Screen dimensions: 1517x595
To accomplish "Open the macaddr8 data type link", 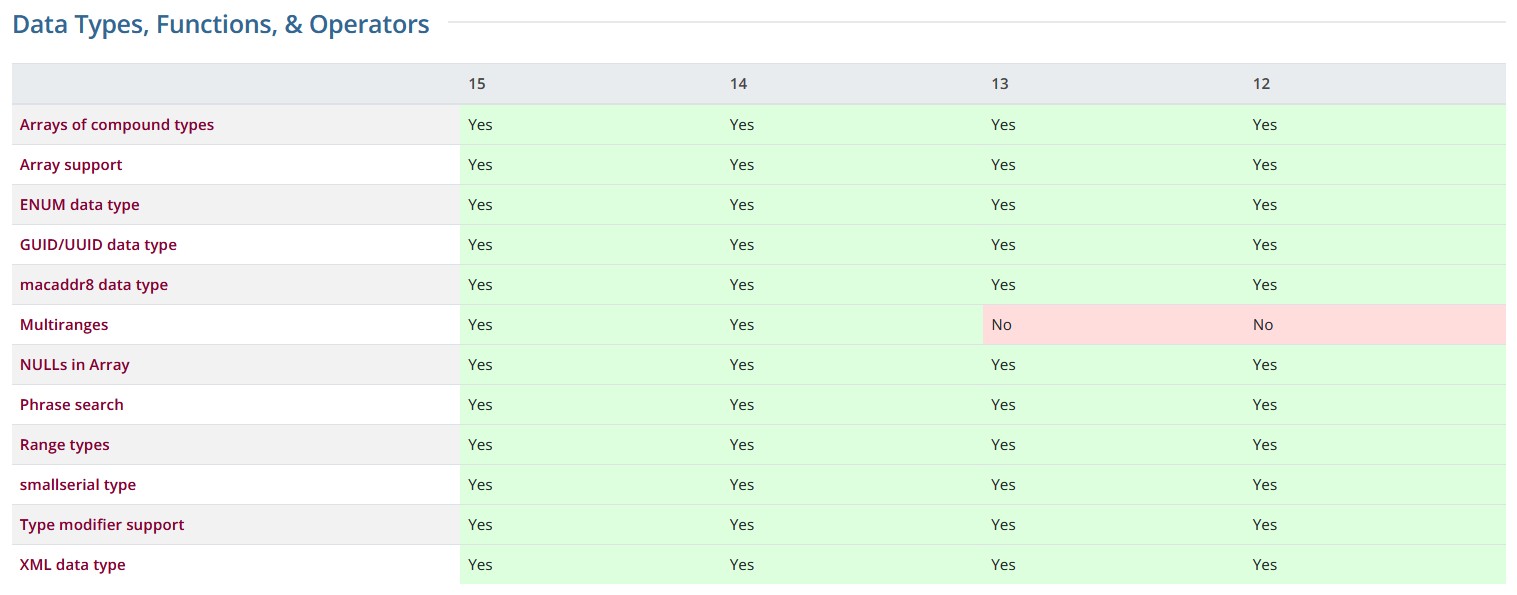I will point(94,285).
